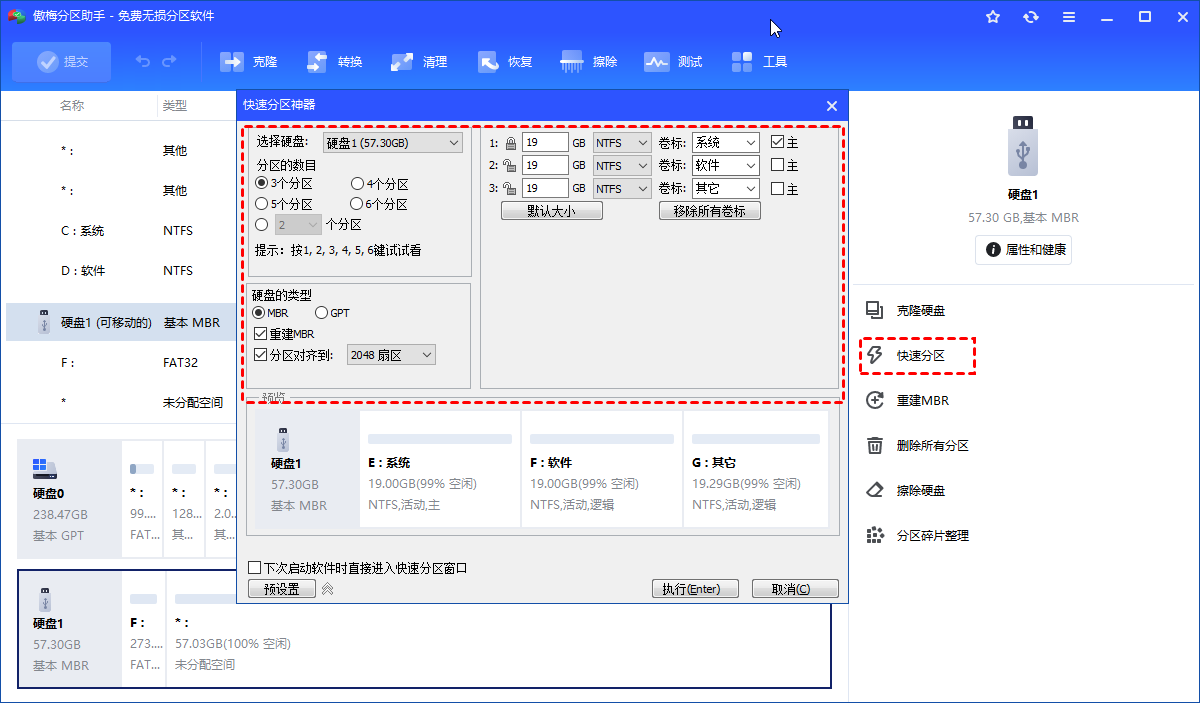Close the 快速分区神器 dialog
Viewport: 1200px width, 703px height.
point(832,105)
